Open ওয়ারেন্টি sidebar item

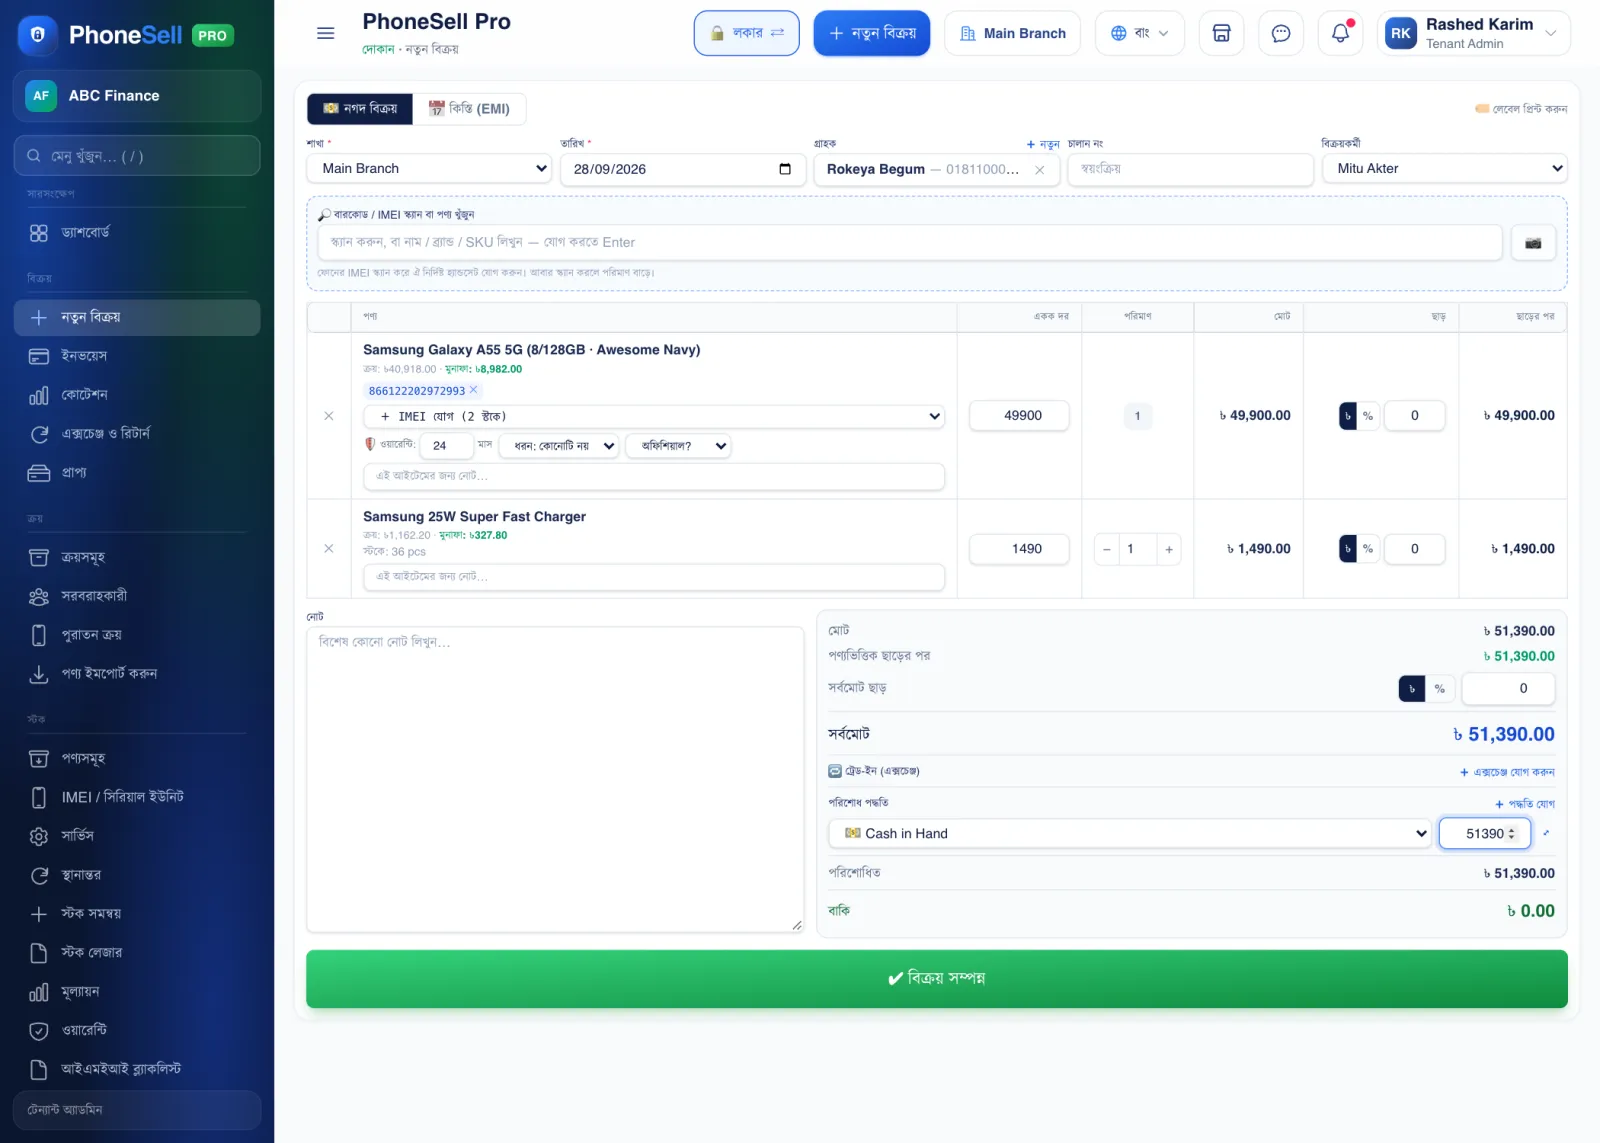pos(137,1030)
